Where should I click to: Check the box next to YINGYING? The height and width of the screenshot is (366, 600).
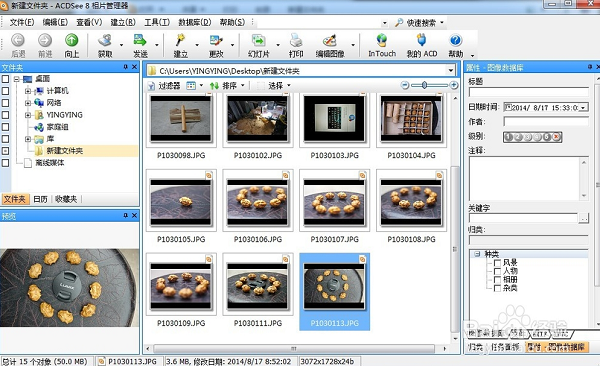point(5,115)
